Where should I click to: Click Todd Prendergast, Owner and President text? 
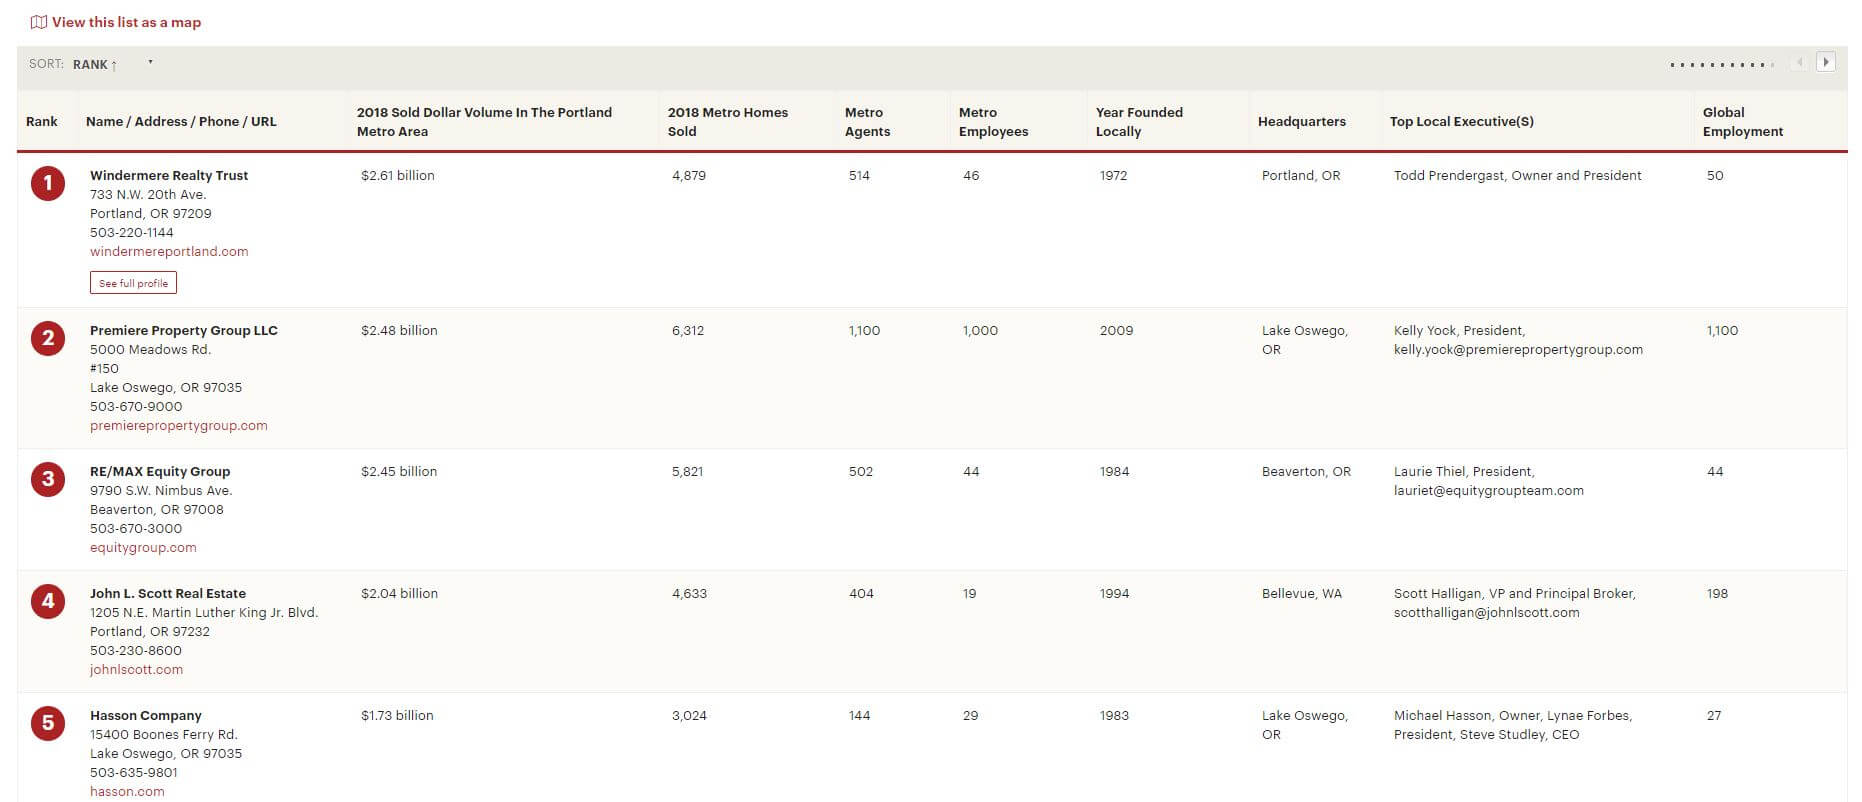[1518, 175]
